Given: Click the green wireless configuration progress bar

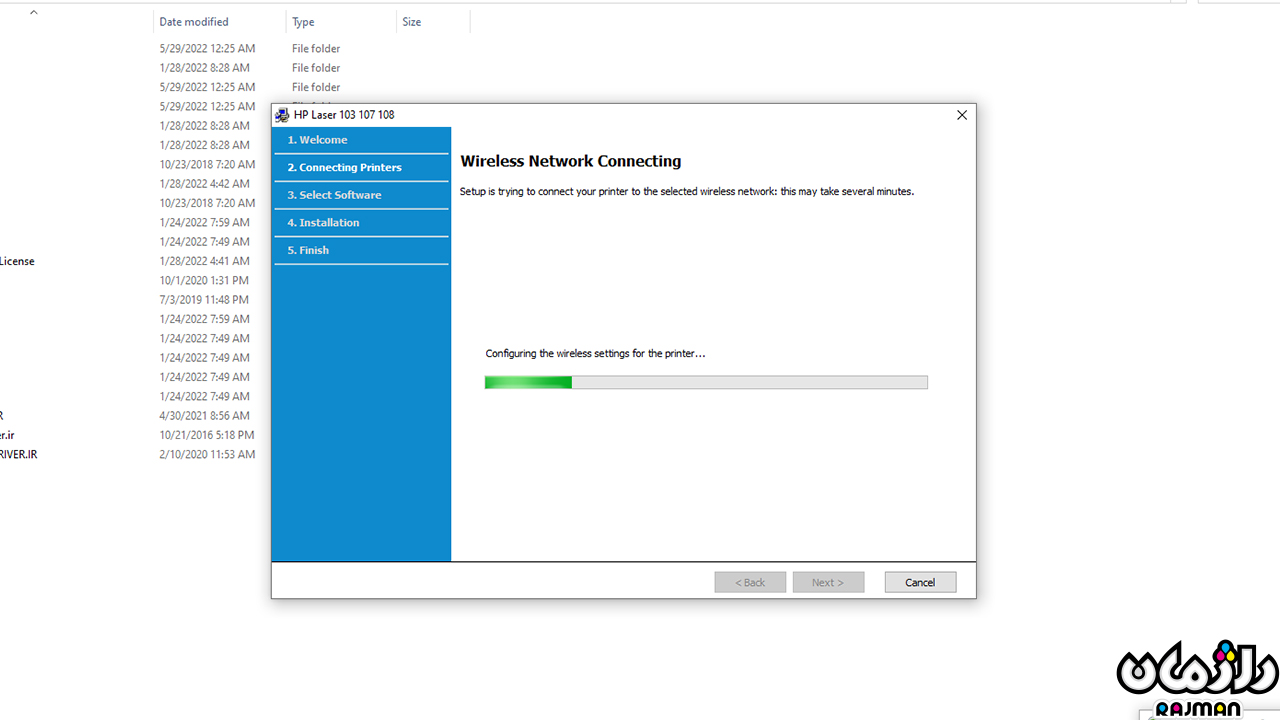Looking at the screenshot, I should pyautogui.click(x=706, y=382).
